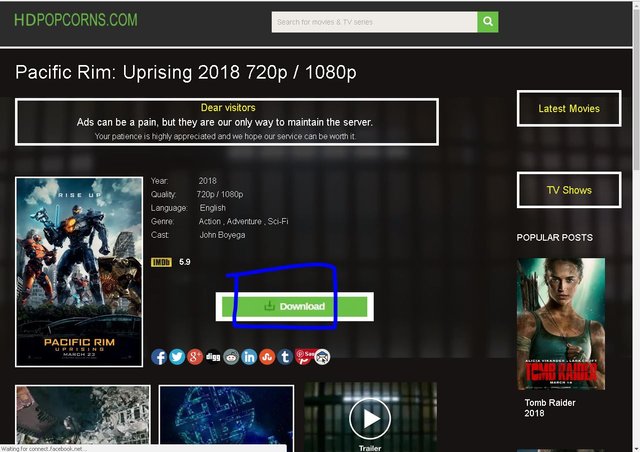Open TV Shows section
The image size is (640, 452).
pos(569,190)
